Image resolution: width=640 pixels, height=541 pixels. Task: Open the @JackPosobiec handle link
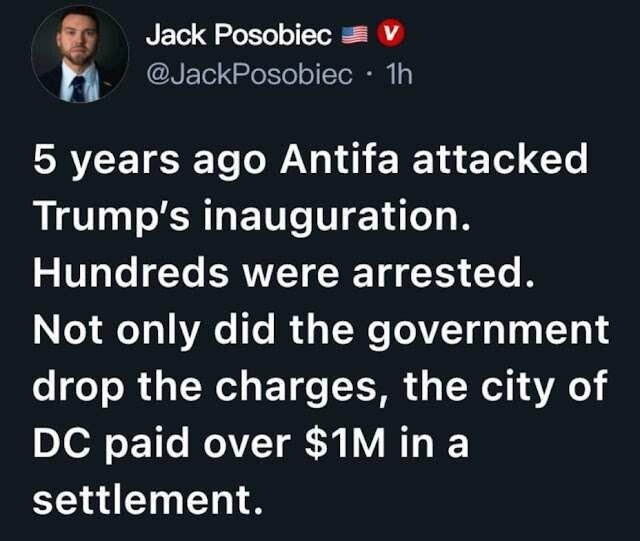(250, 75)
